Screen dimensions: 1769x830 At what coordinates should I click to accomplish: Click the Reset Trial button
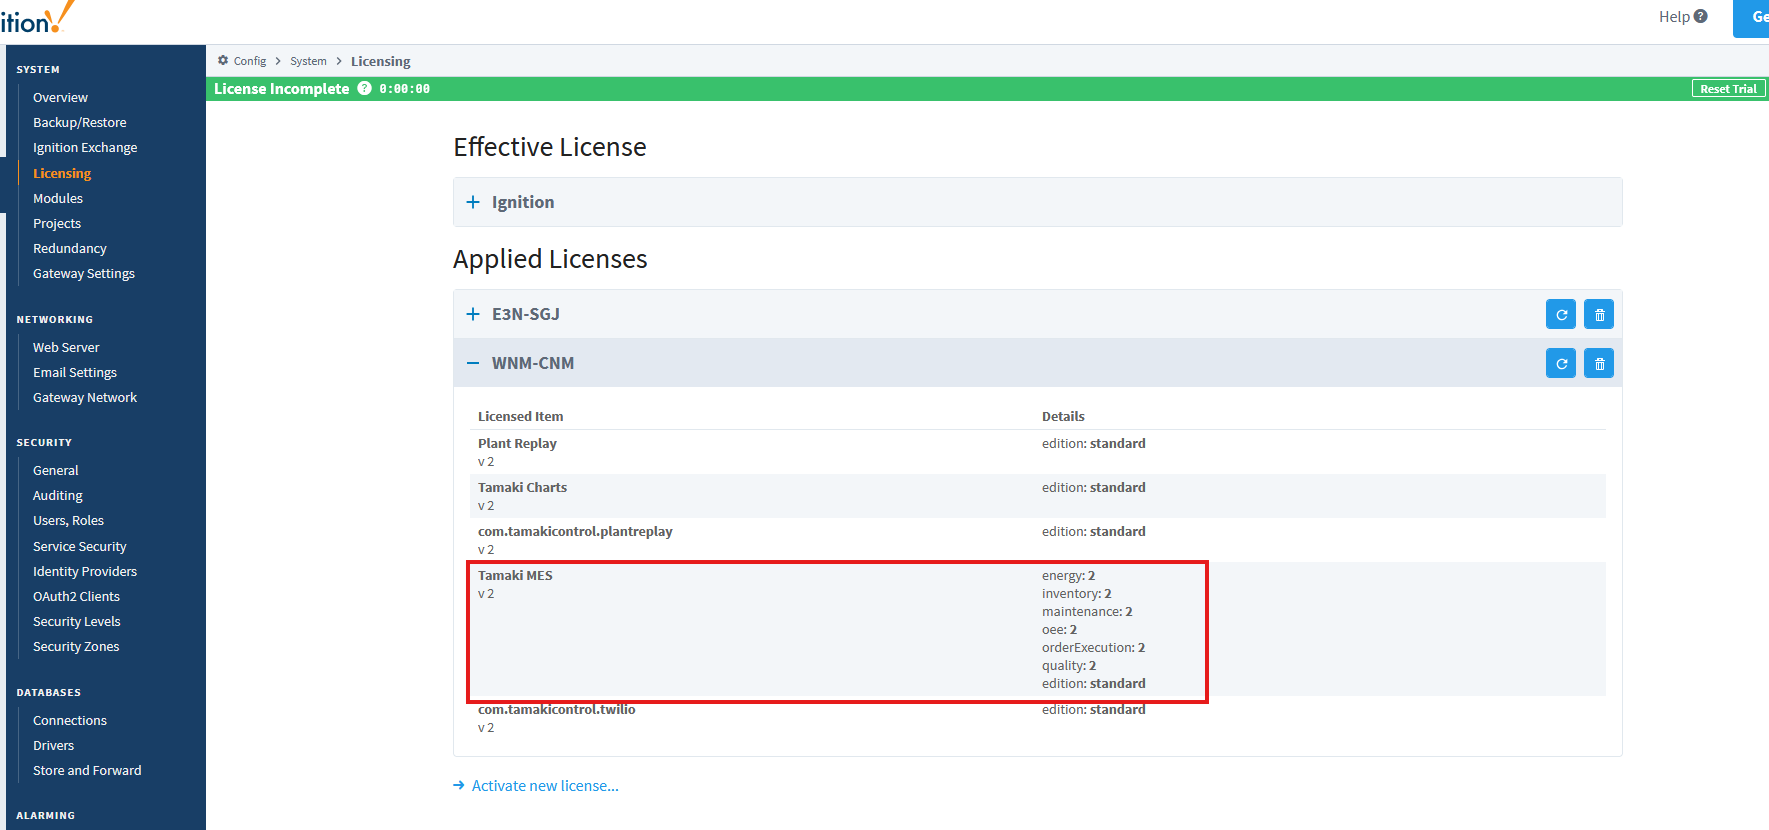coord(1728,88)
